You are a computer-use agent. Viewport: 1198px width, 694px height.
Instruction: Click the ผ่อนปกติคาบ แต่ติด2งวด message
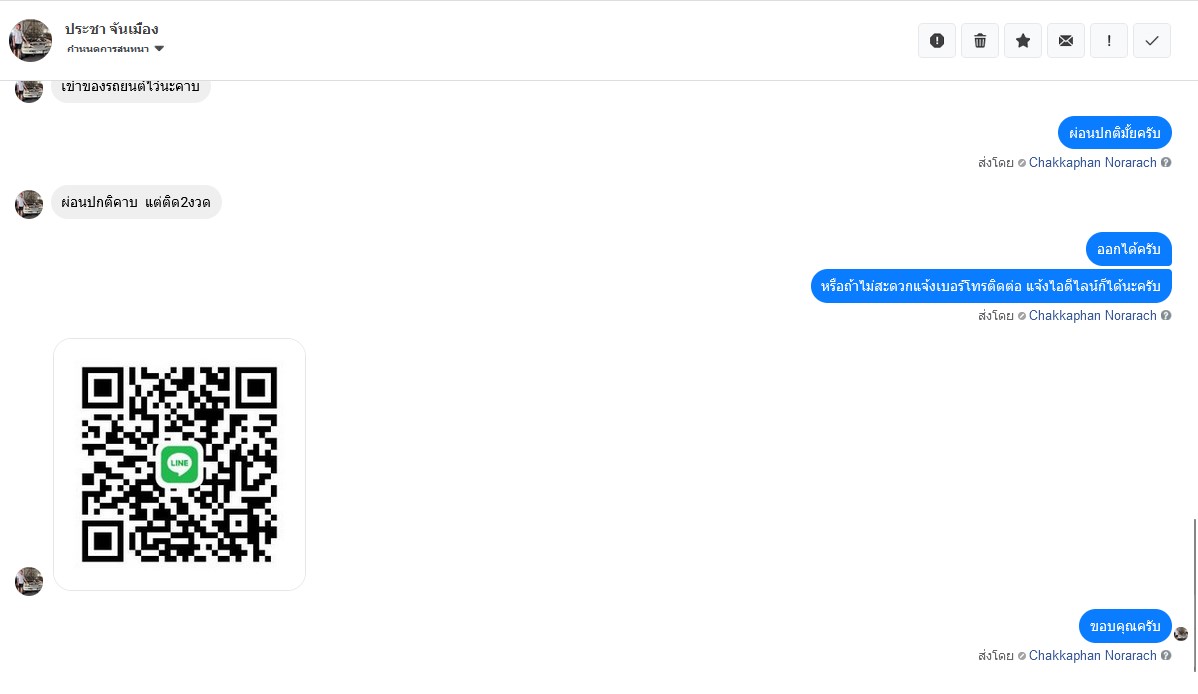point(136,203)
